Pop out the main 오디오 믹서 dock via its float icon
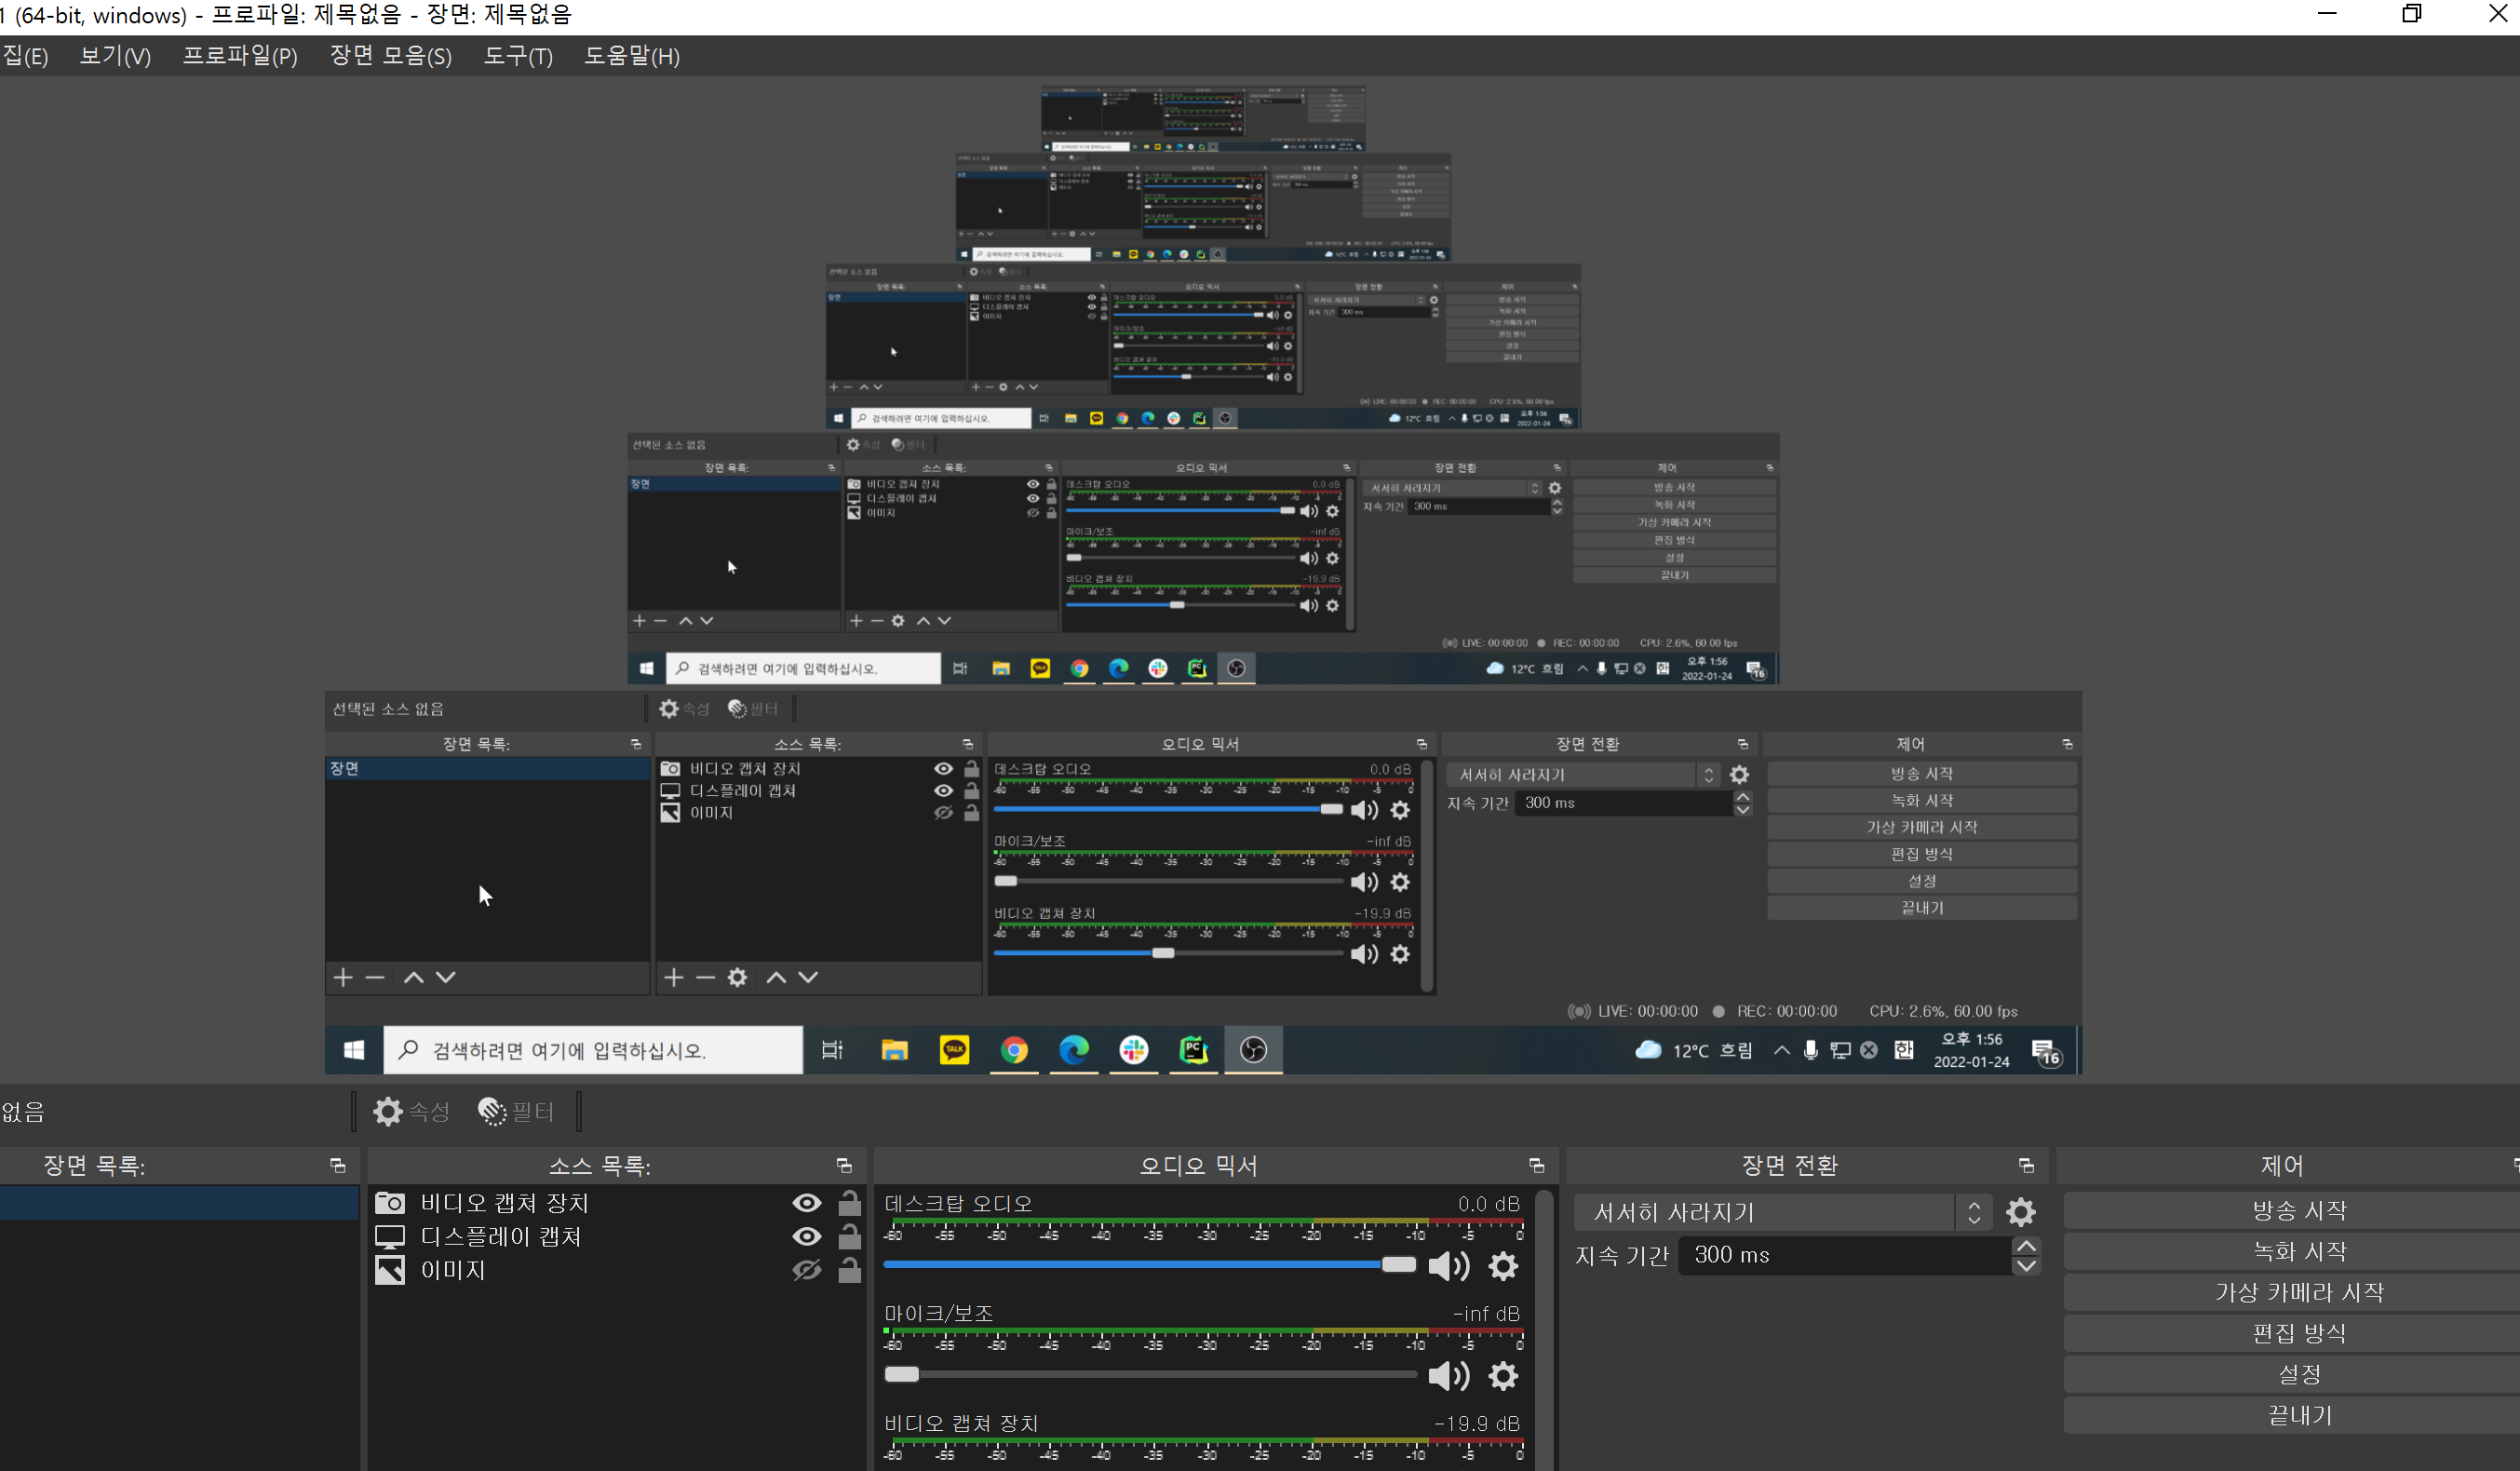 [x=1536, y=1166]
